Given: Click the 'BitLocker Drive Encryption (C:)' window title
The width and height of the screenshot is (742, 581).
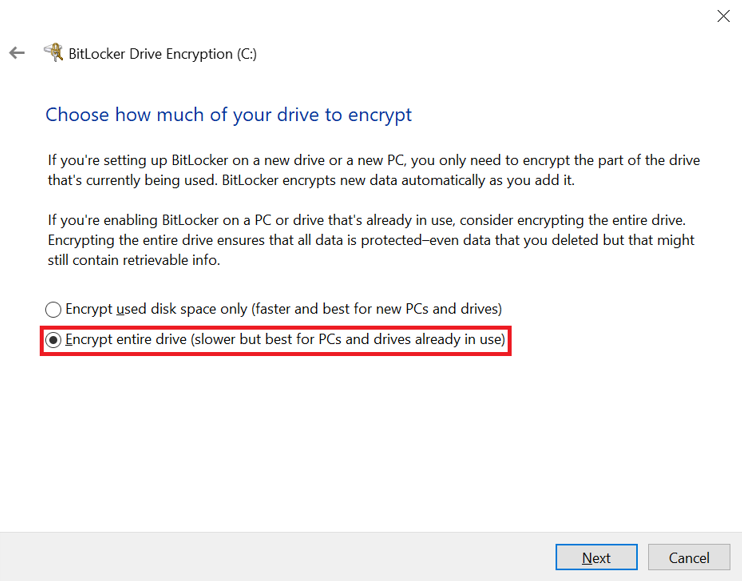Looking at the screenshot, I should tap(163, 54).
